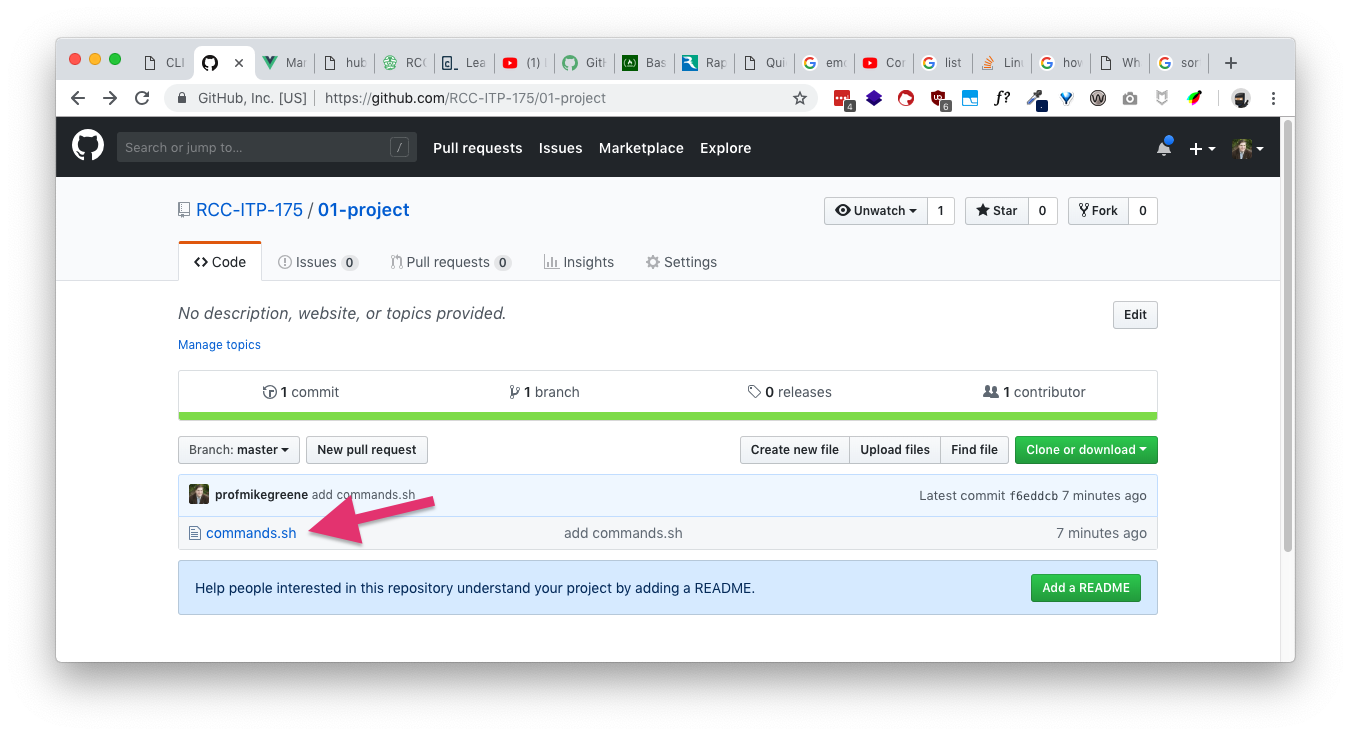Click New pull request button

367,450
